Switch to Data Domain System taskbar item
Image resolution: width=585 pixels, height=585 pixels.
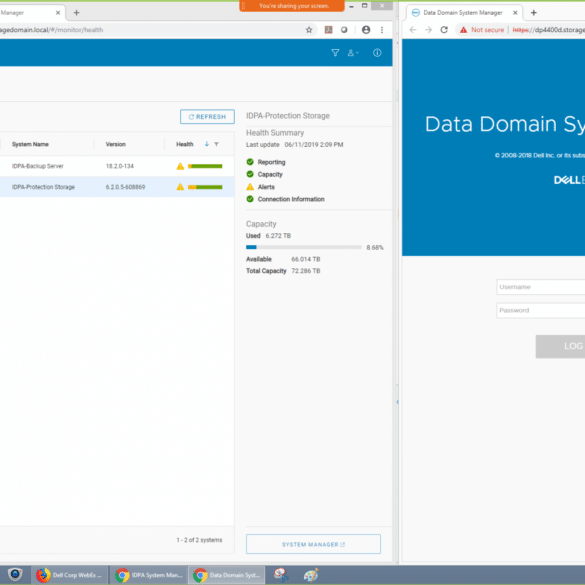point(226,575)
